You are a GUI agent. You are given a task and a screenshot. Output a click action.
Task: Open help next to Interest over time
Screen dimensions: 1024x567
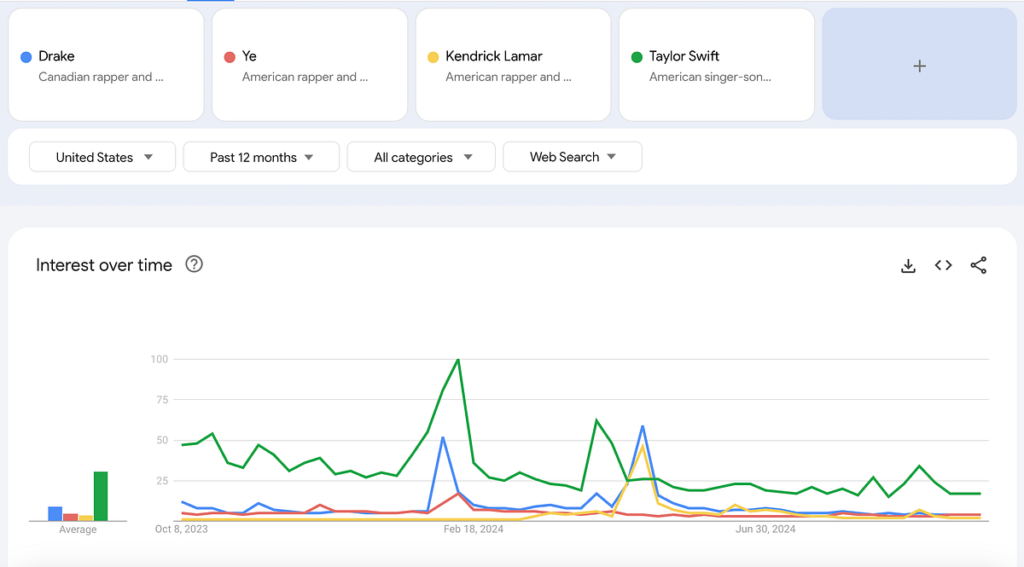(x=194, y=265)
